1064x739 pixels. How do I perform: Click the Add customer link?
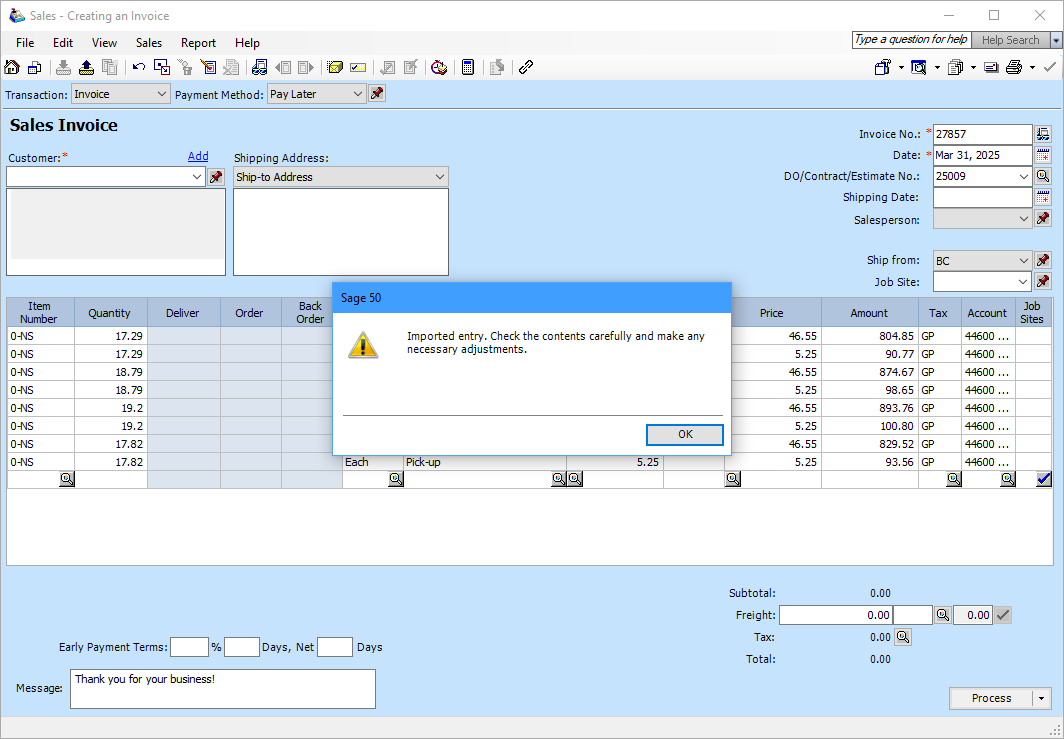[198, 156]
